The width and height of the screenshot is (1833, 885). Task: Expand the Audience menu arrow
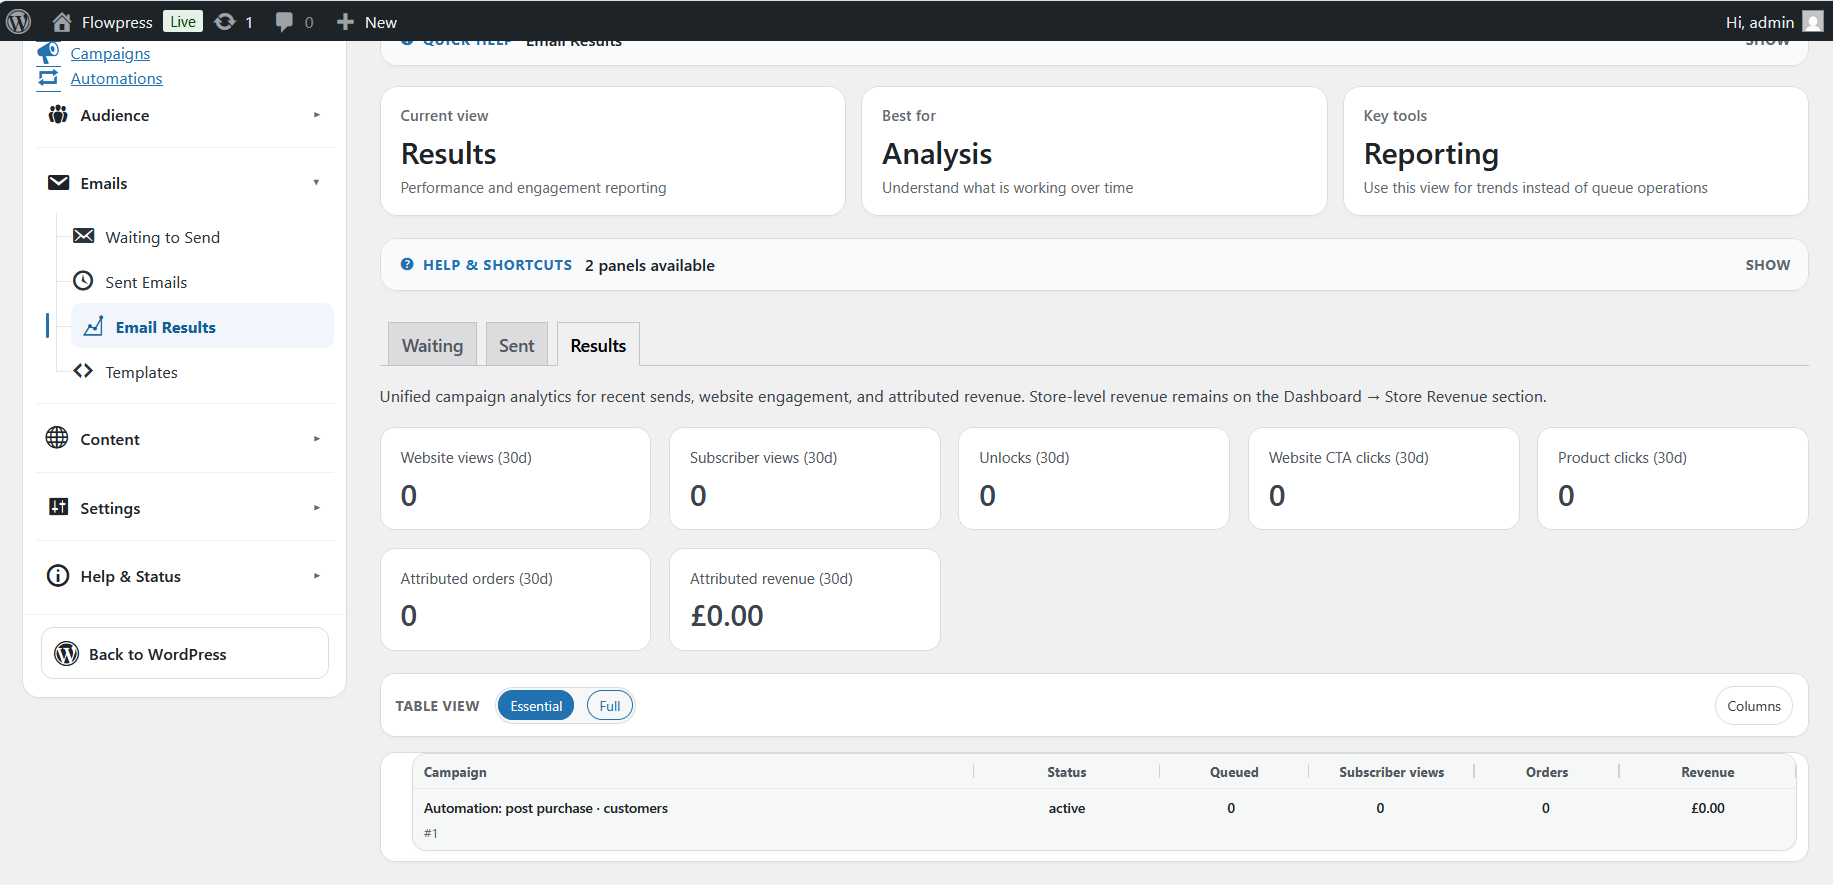pyautogui.click(x=317, y=115)
